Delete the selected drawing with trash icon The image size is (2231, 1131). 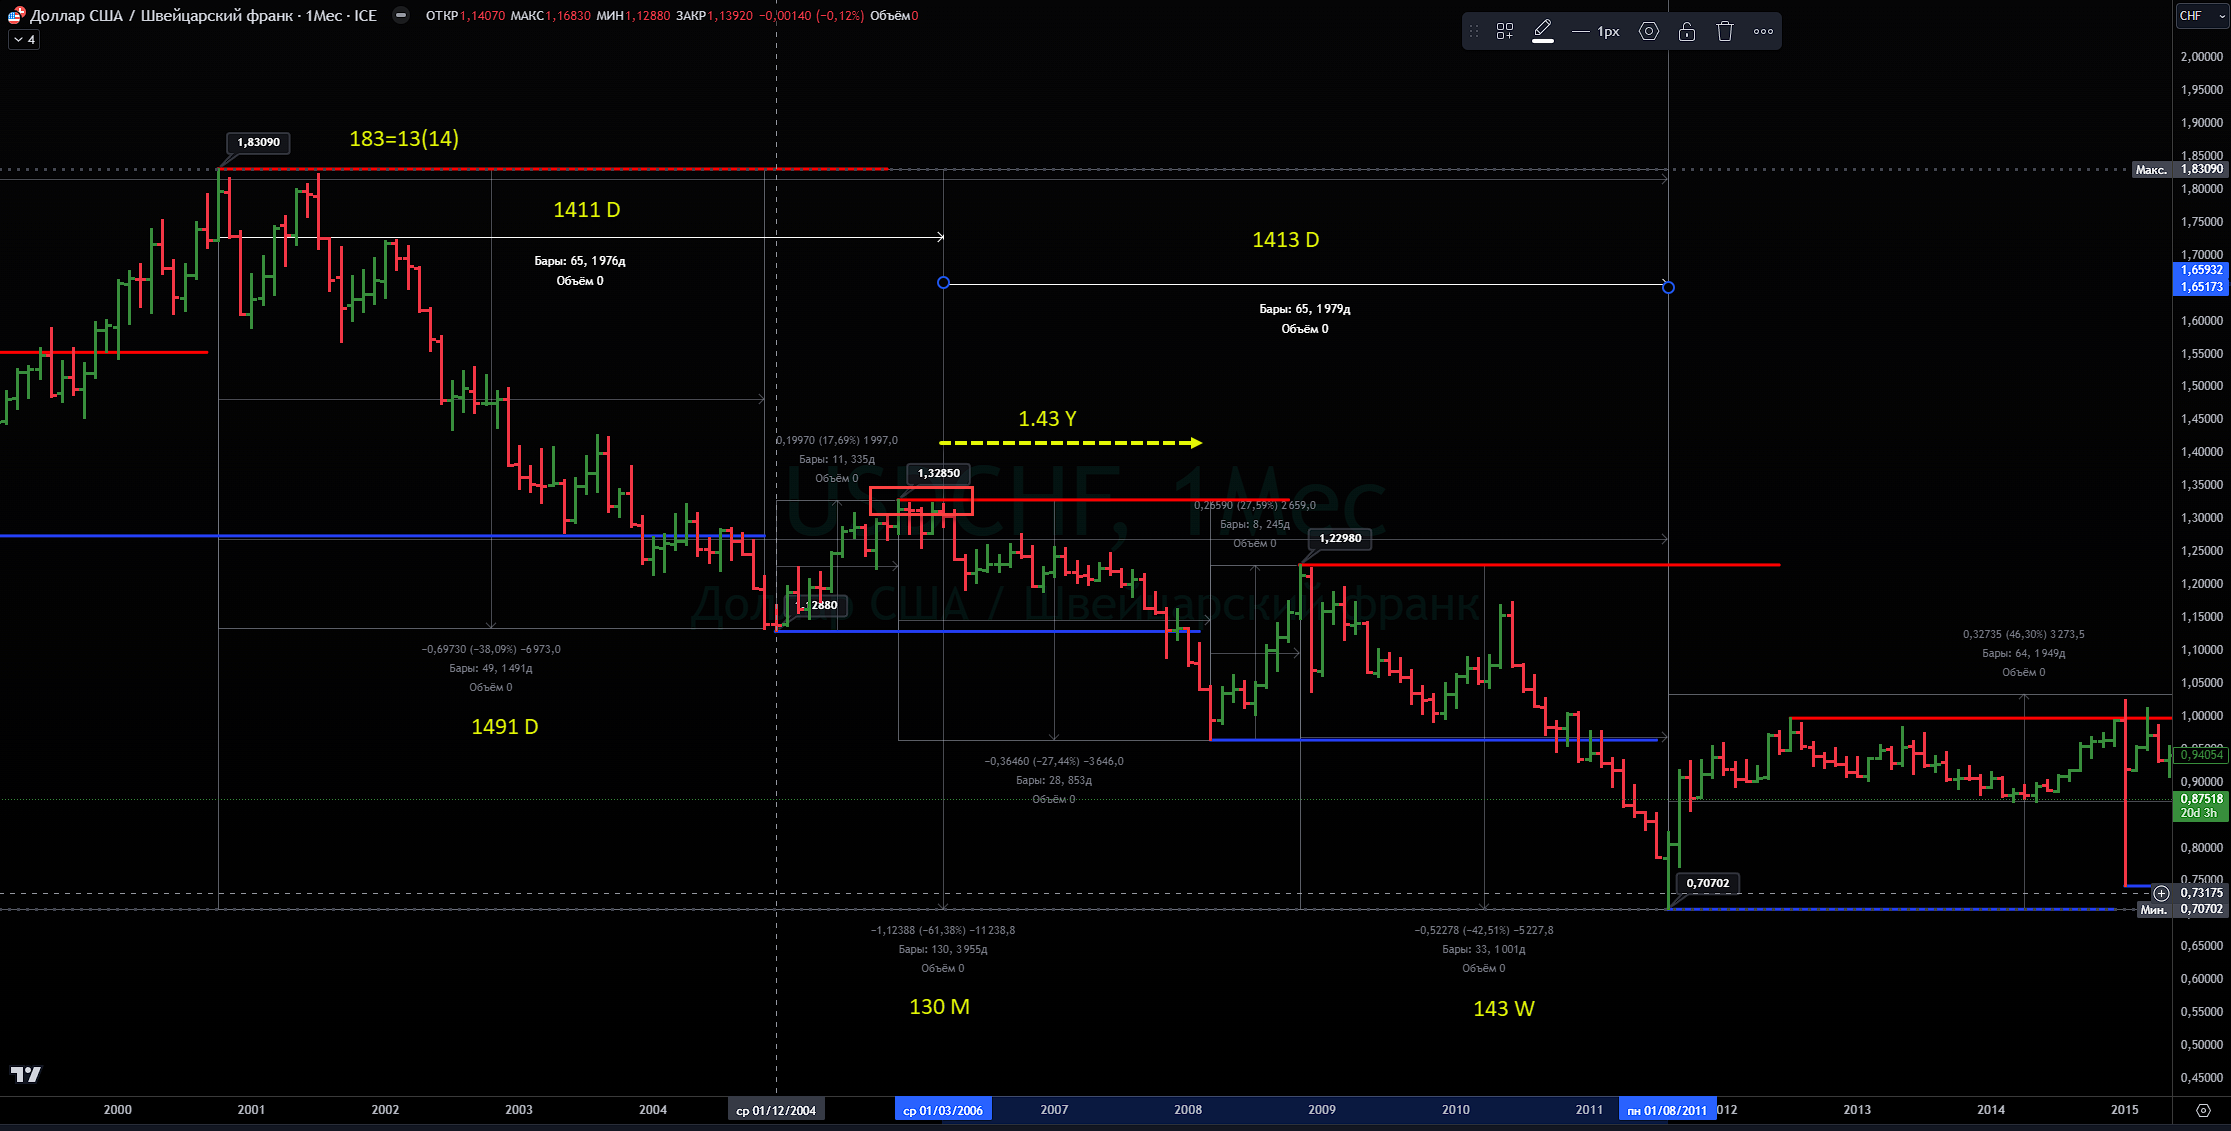[1725, 31]
